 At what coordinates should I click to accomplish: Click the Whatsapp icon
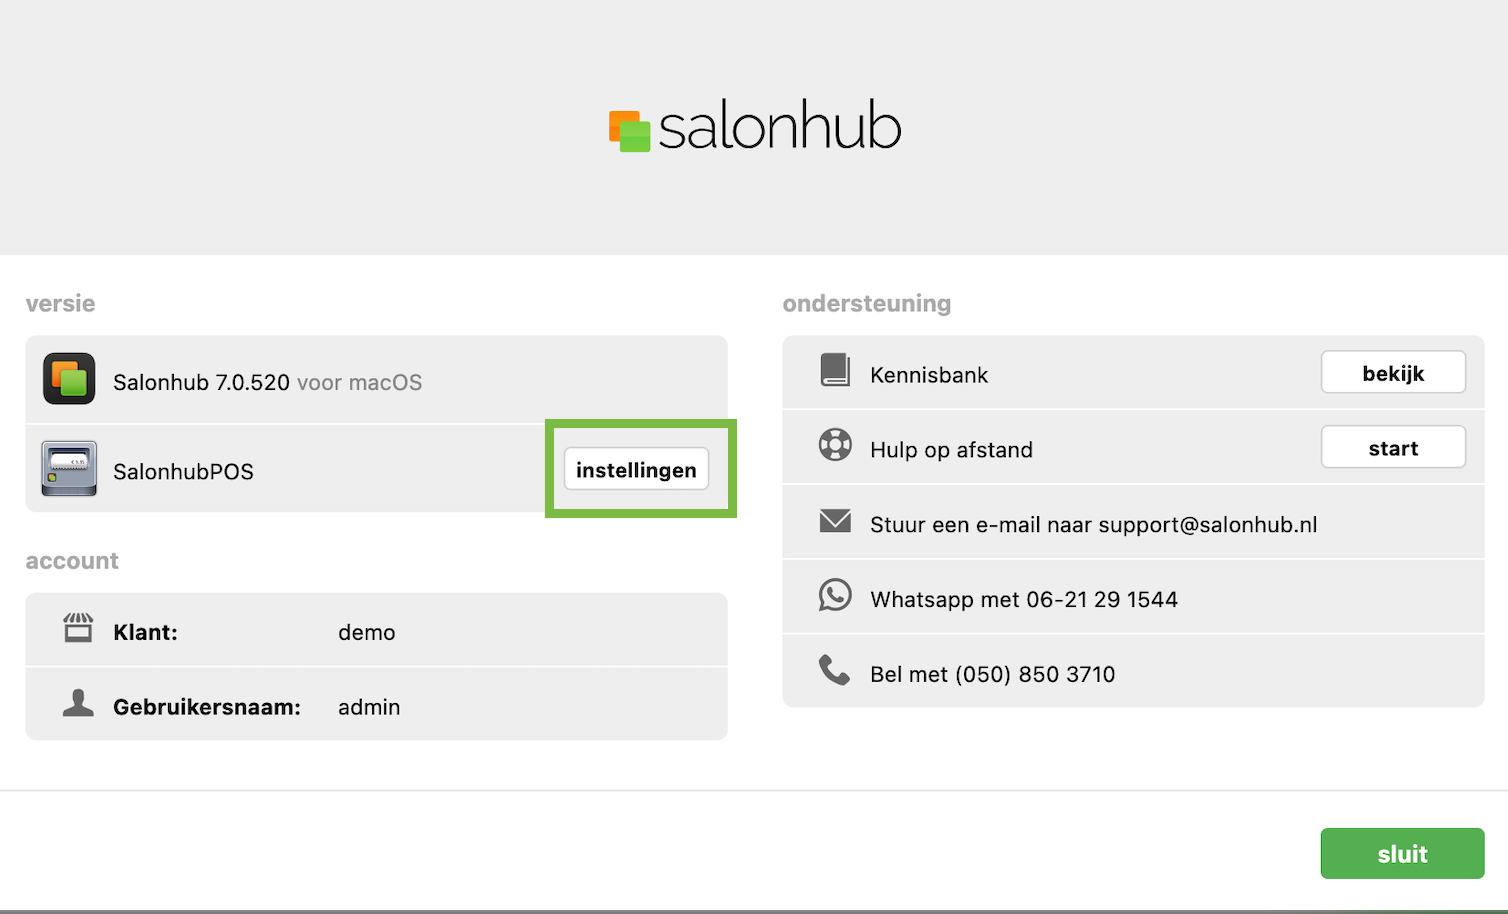tap(835, 595)
